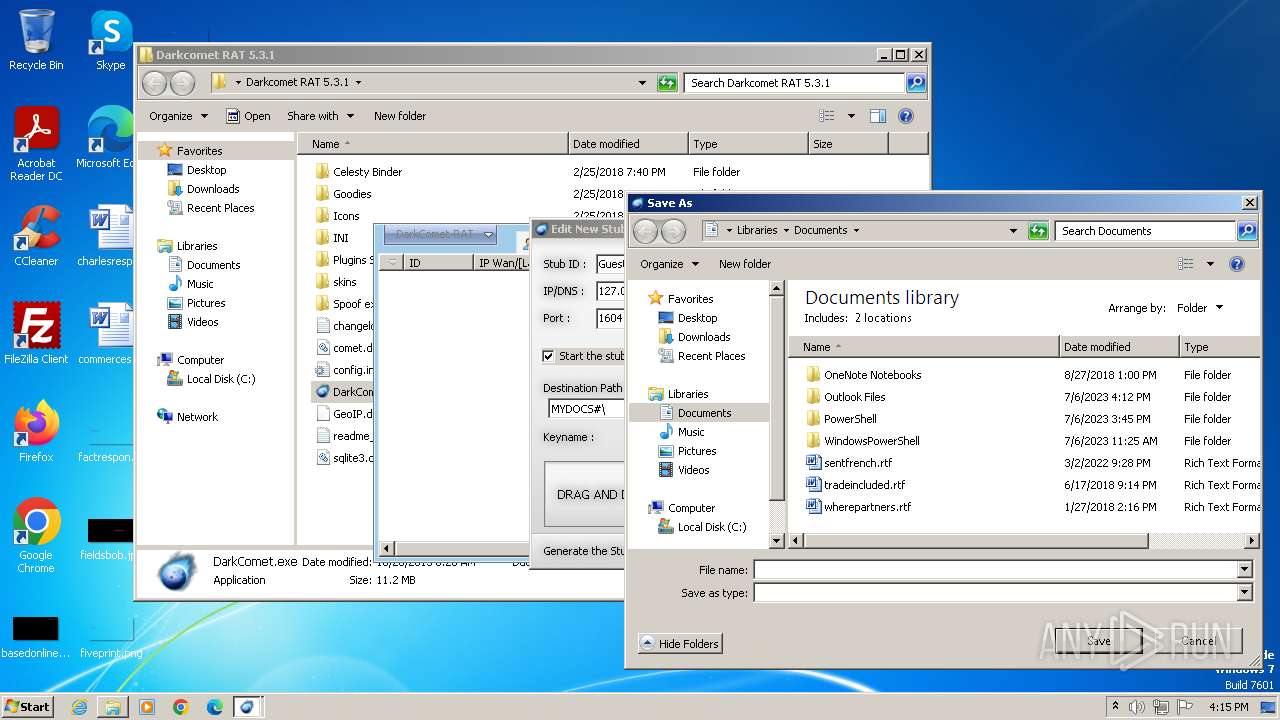
Task: Open Organize dropdown in Darkcomet explorer window
Action: pos(178,116)
